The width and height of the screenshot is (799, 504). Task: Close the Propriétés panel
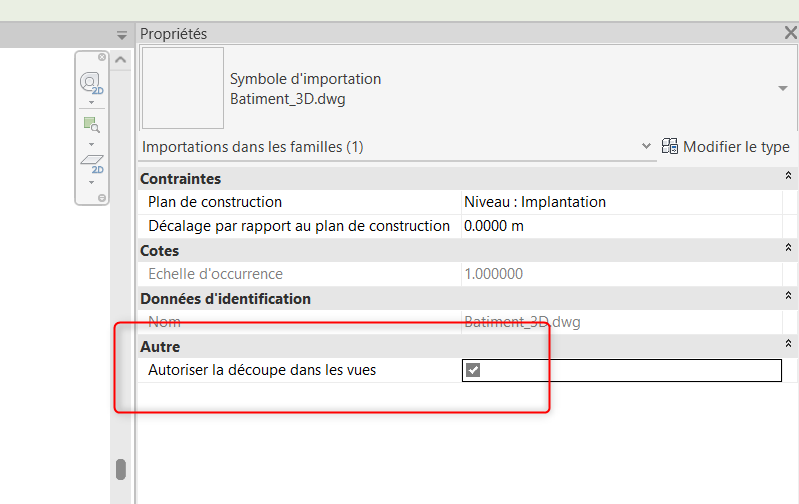790,33
